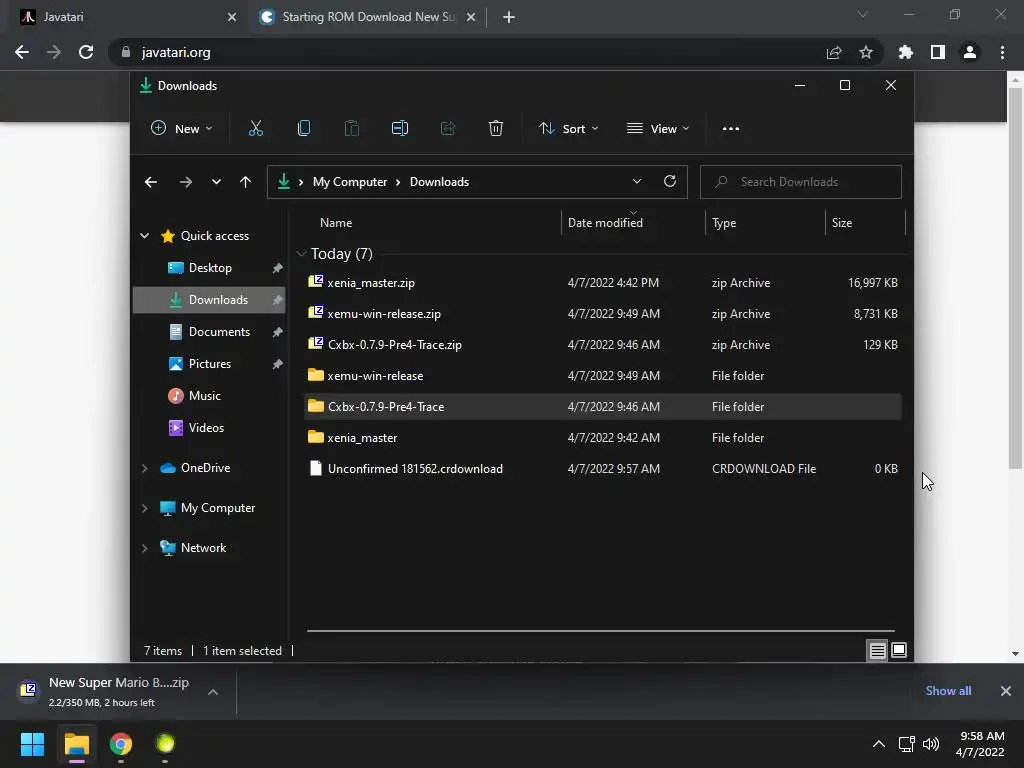Open Chrome profile avatar icon
Image resolution: width=1024 pixels, height=768 pixels.
pyautogui.click(x=970, y=52)
